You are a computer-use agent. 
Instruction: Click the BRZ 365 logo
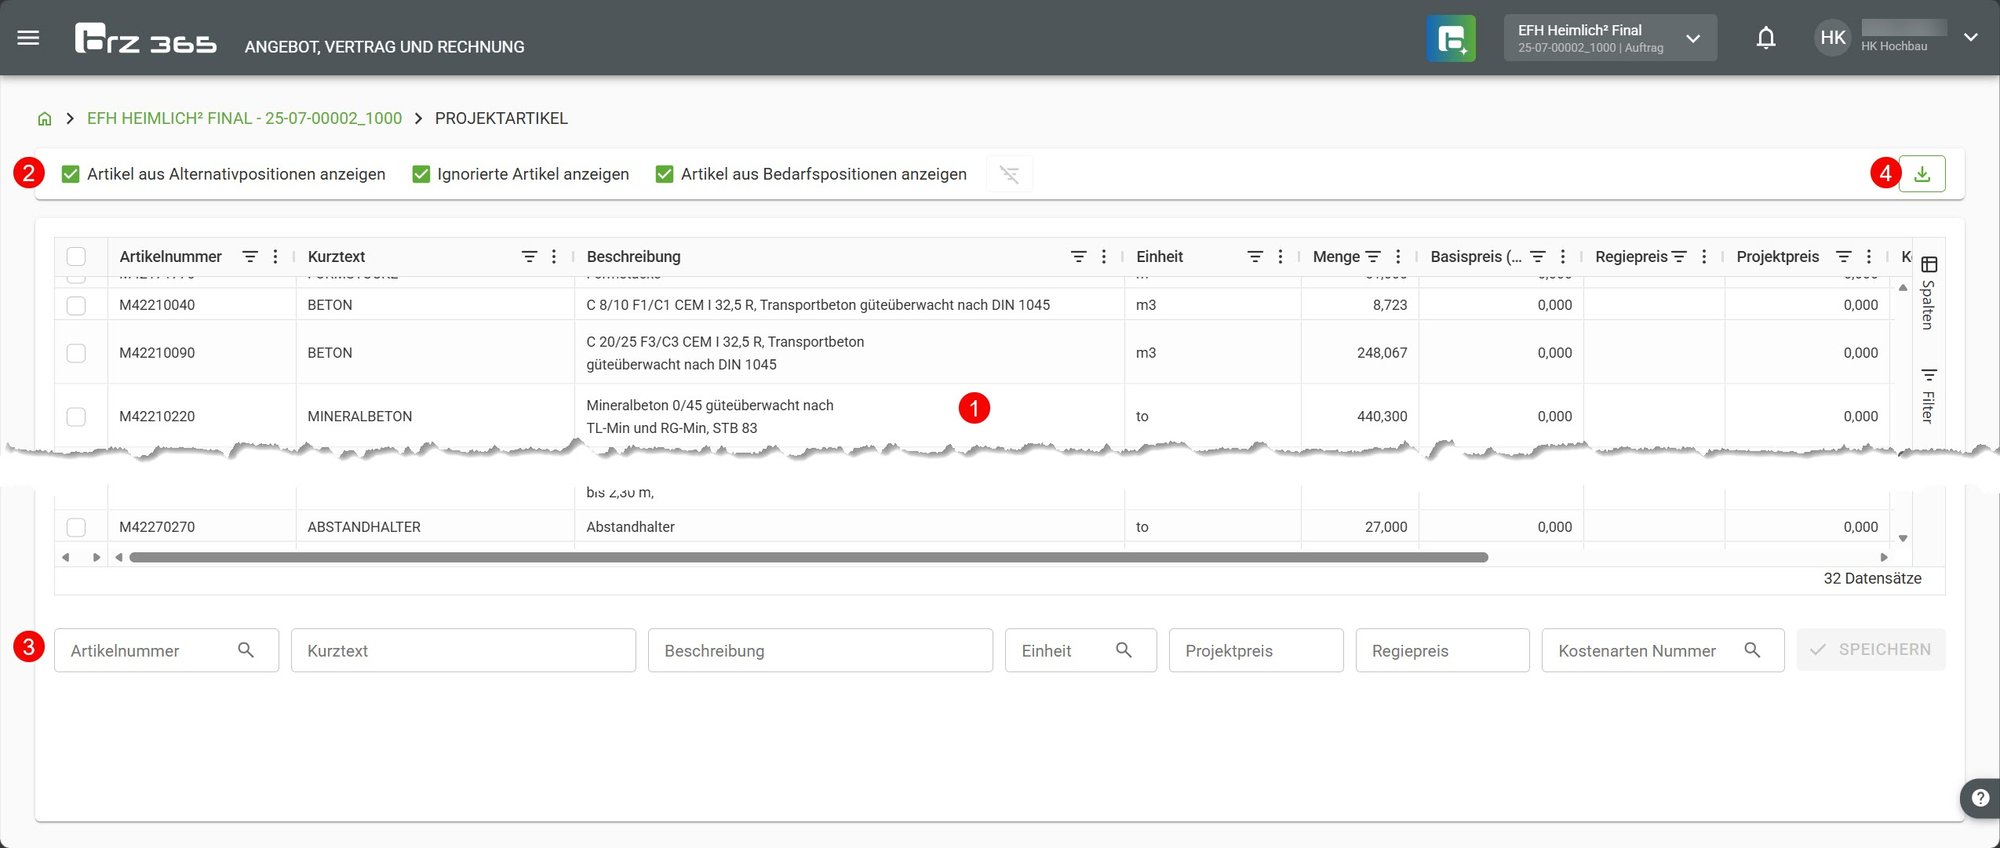point(146,39)
